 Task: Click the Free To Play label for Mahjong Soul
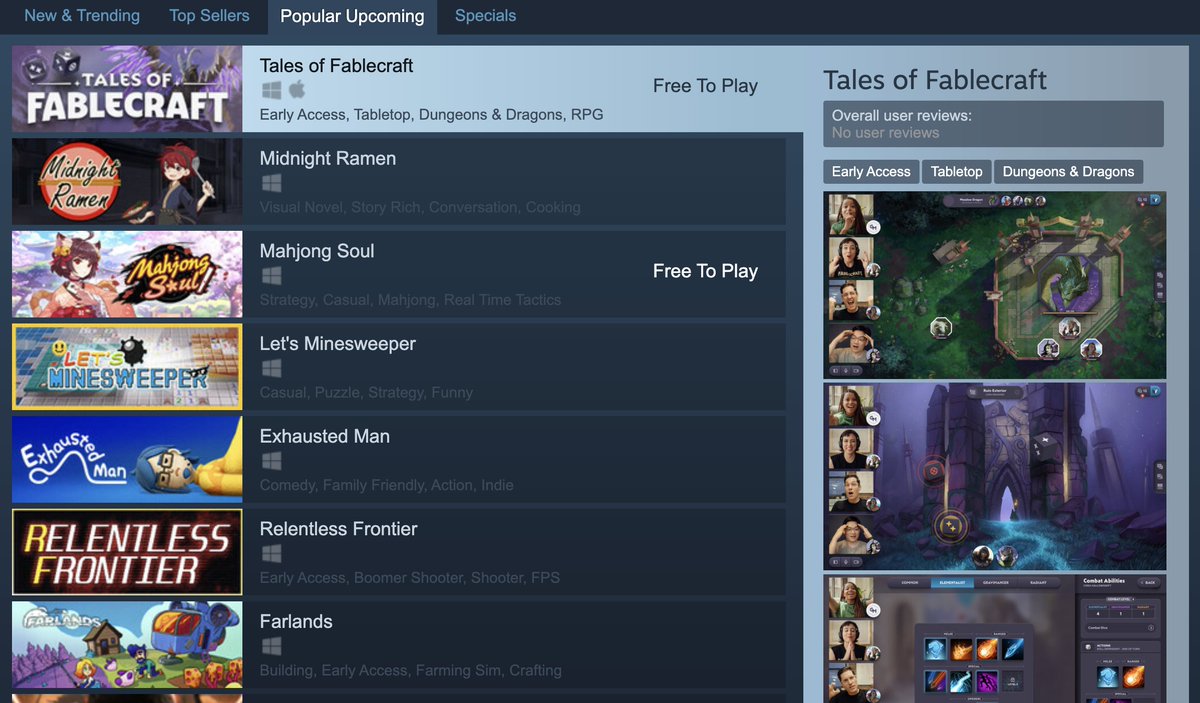click(705, 271)
